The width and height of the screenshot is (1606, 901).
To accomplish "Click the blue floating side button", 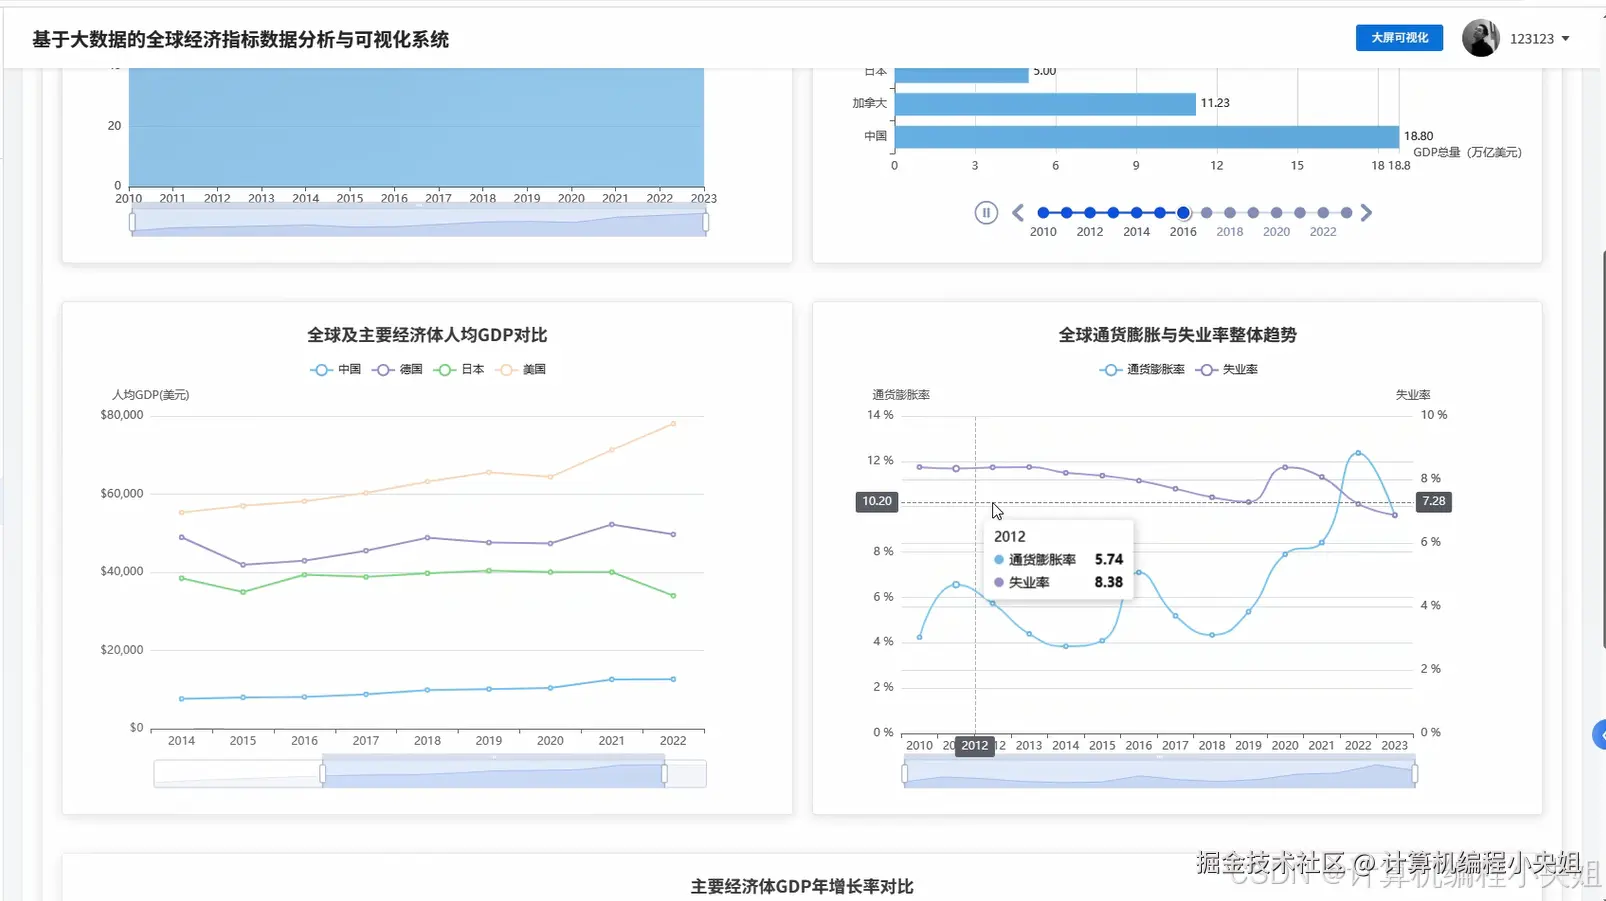I will click(x=1599, y=735).
